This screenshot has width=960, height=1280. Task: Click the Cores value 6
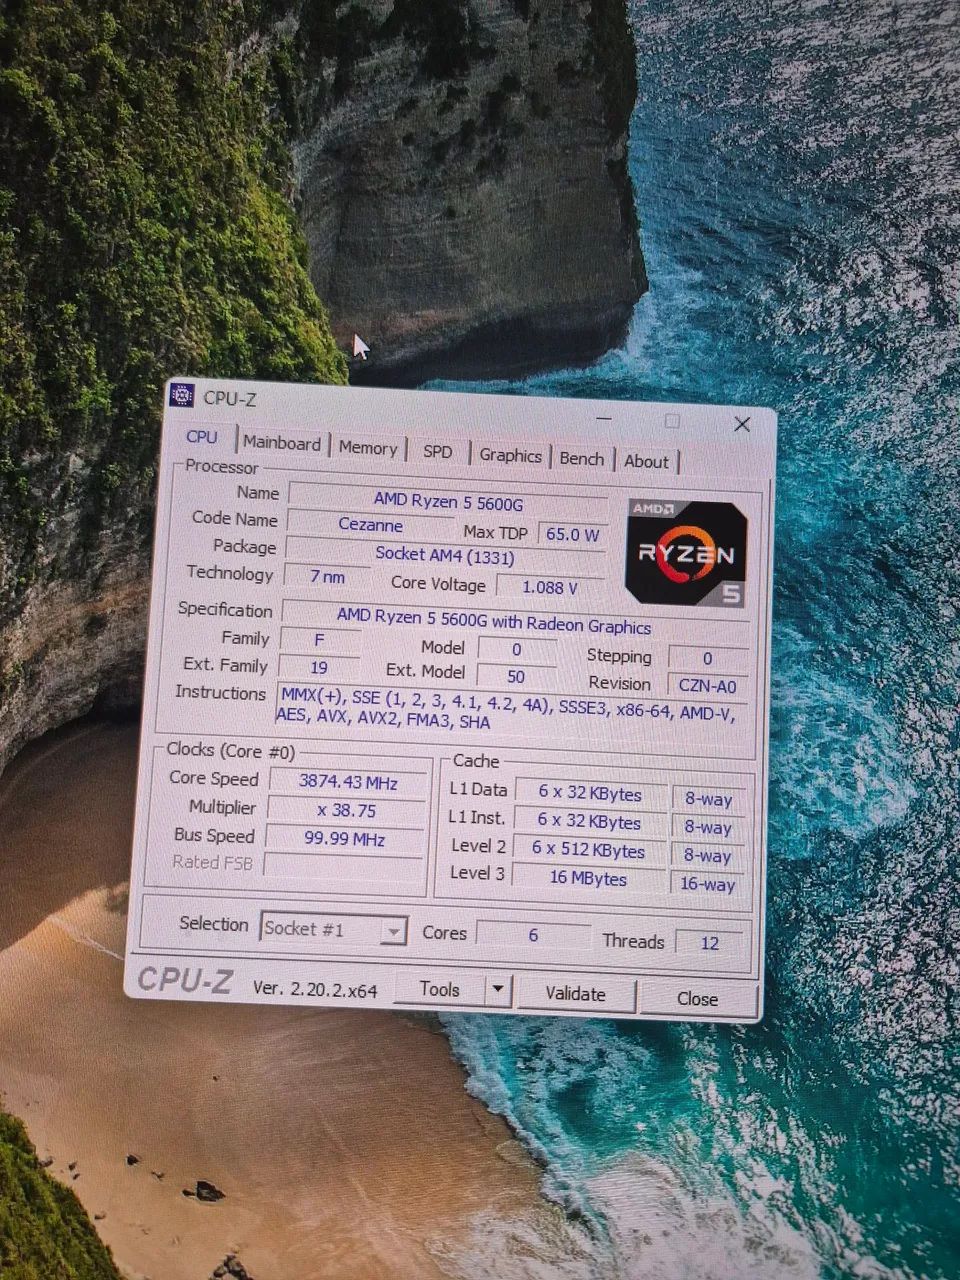coord(533,935)
